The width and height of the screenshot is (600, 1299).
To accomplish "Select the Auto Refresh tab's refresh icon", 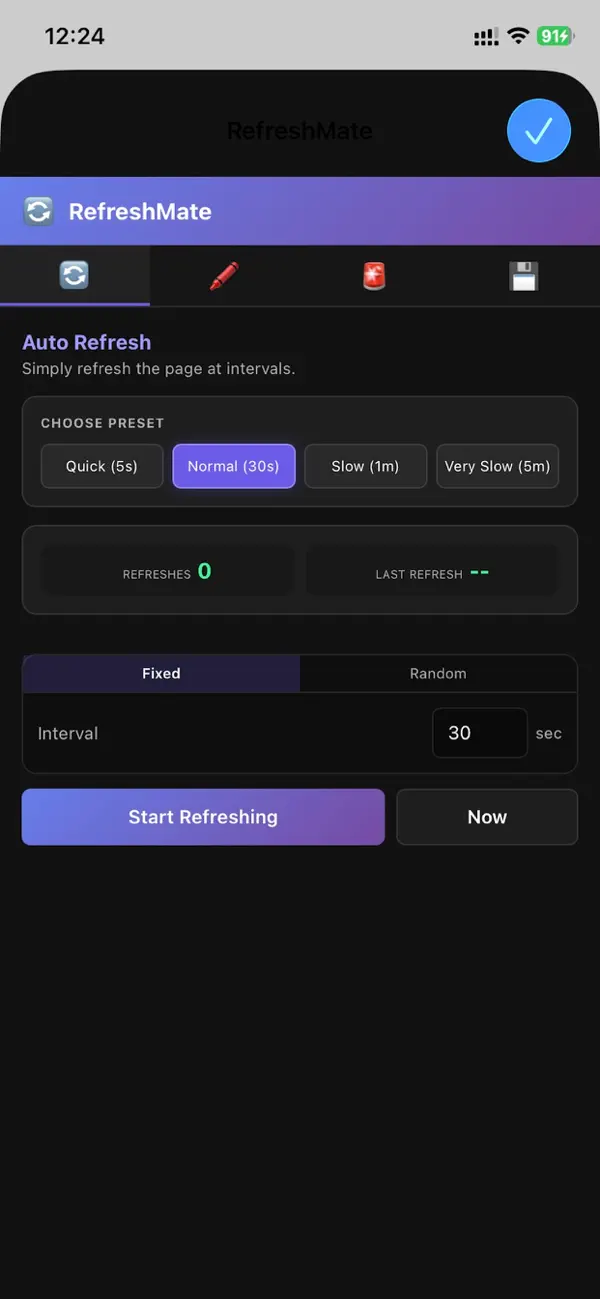I will (x=75, y=276).
